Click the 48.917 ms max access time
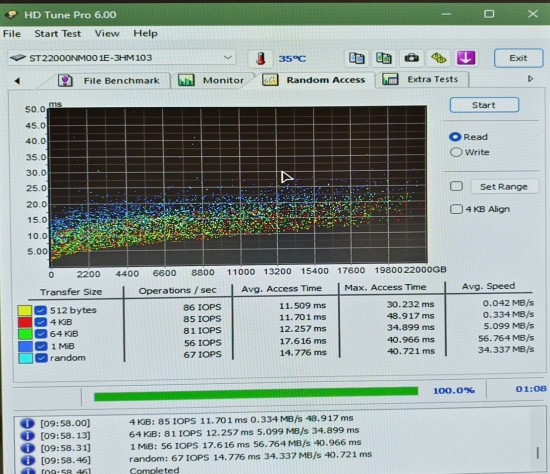This screenshot has height=474, width=550. click(410, 316)
